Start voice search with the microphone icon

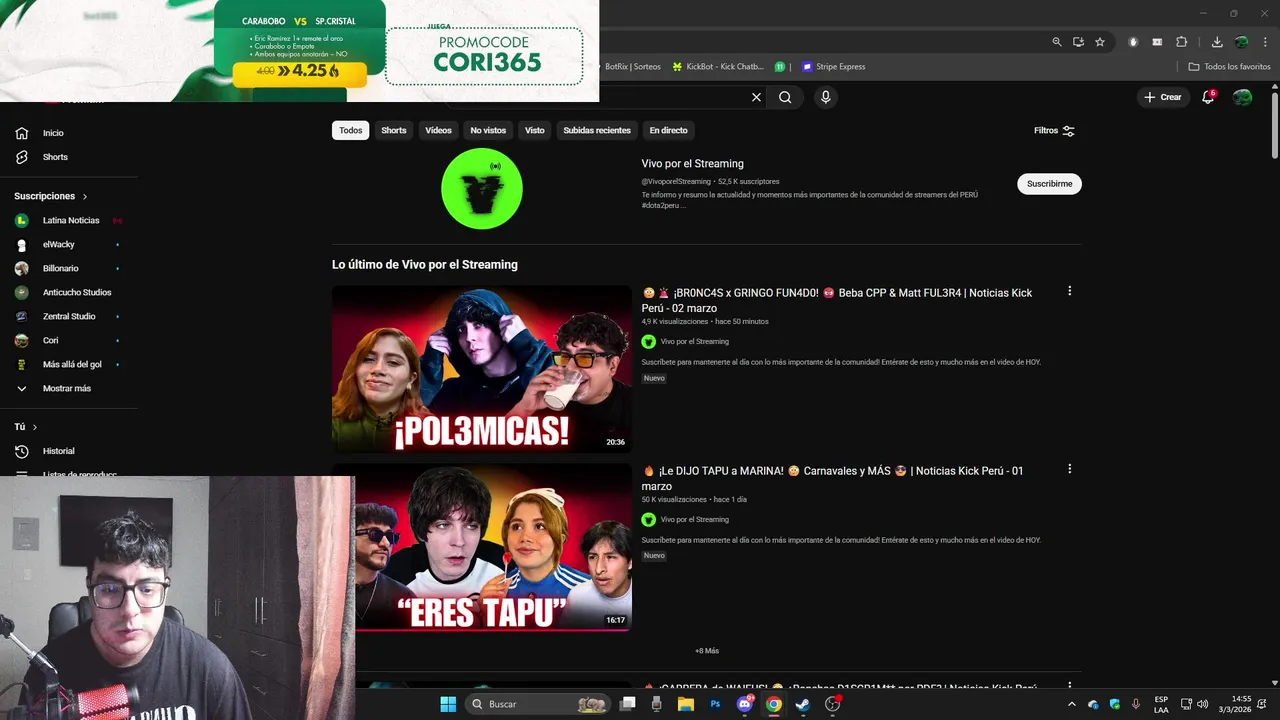[x=825, y=97]
